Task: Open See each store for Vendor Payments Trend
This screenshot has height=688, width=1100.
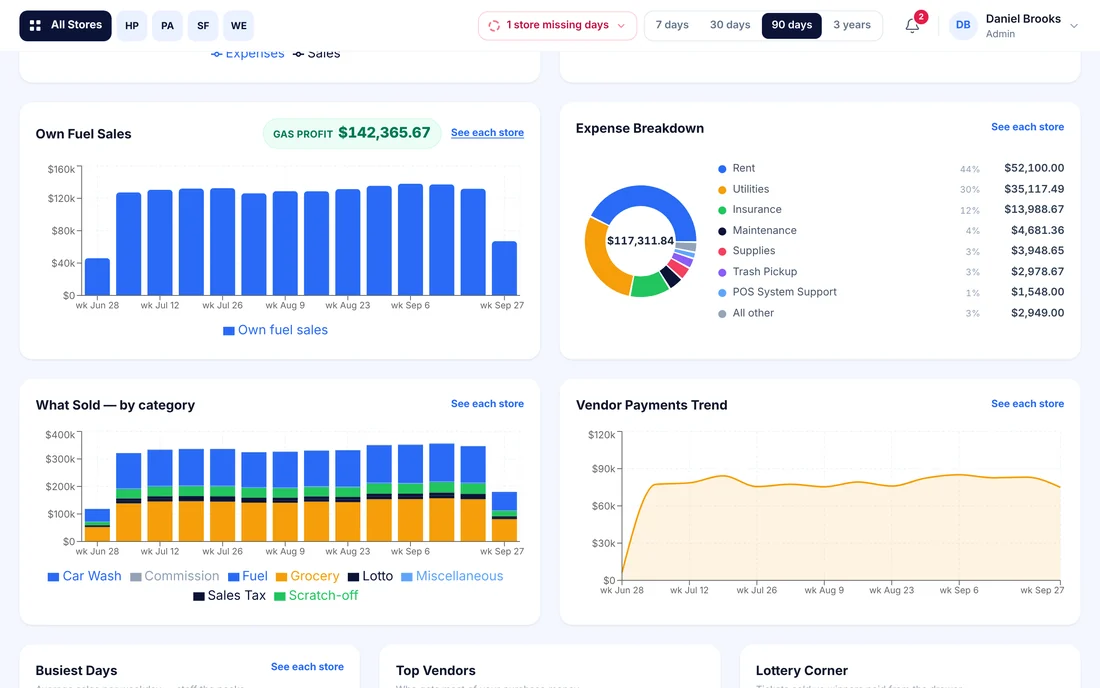Action: pos(1027,404)
